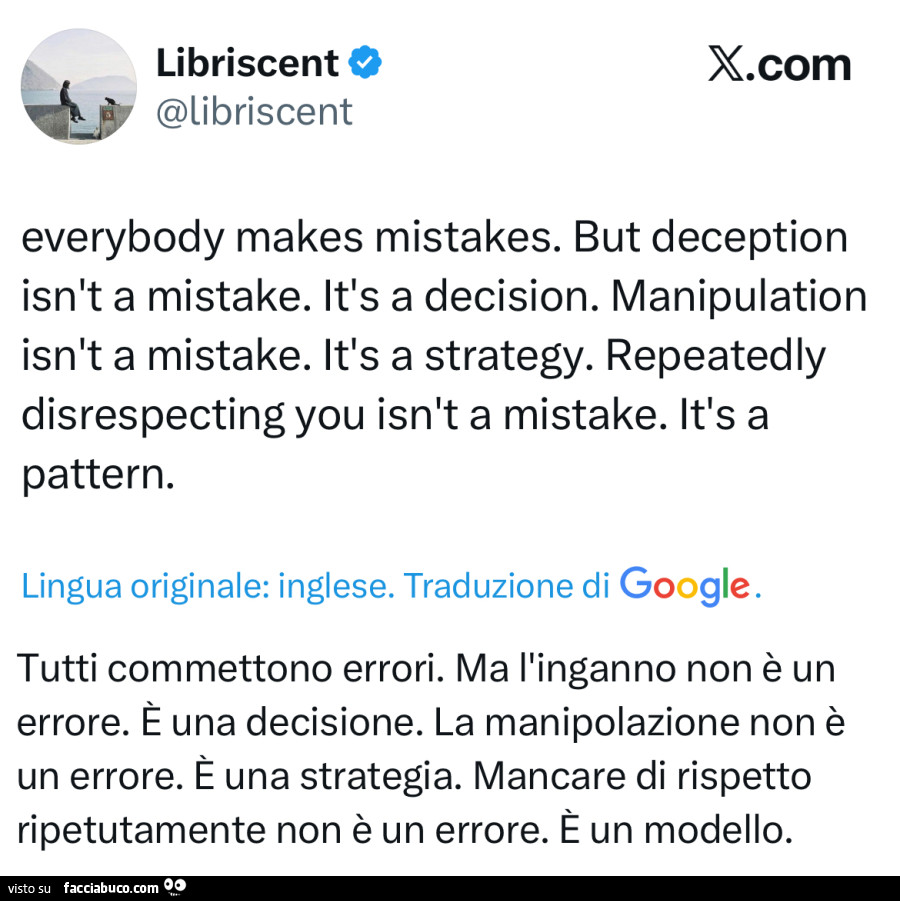Screen dimensions: 900x901
Task: Click the colorful Google logo
Action: (685, 586)
